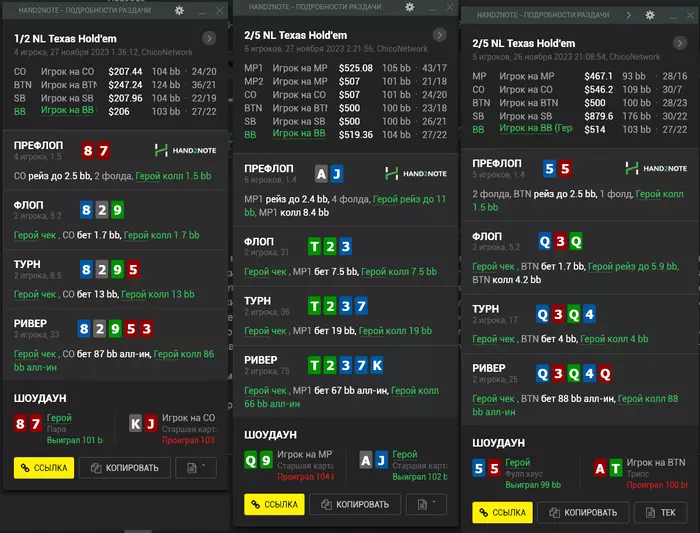Open document export dropdown in left window
Screen dimensions: 700x533
[x=196, y=468]
